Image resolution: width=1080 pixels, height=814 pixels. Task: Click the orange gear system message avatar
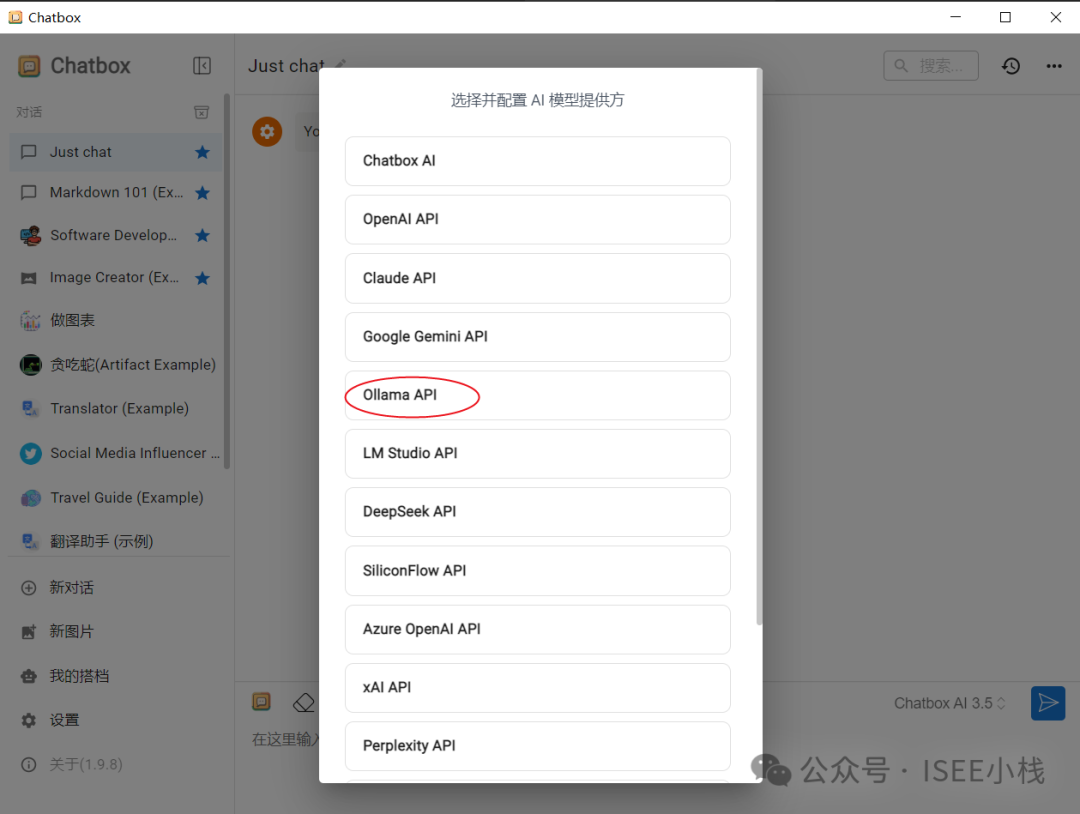tap(267, 132)
